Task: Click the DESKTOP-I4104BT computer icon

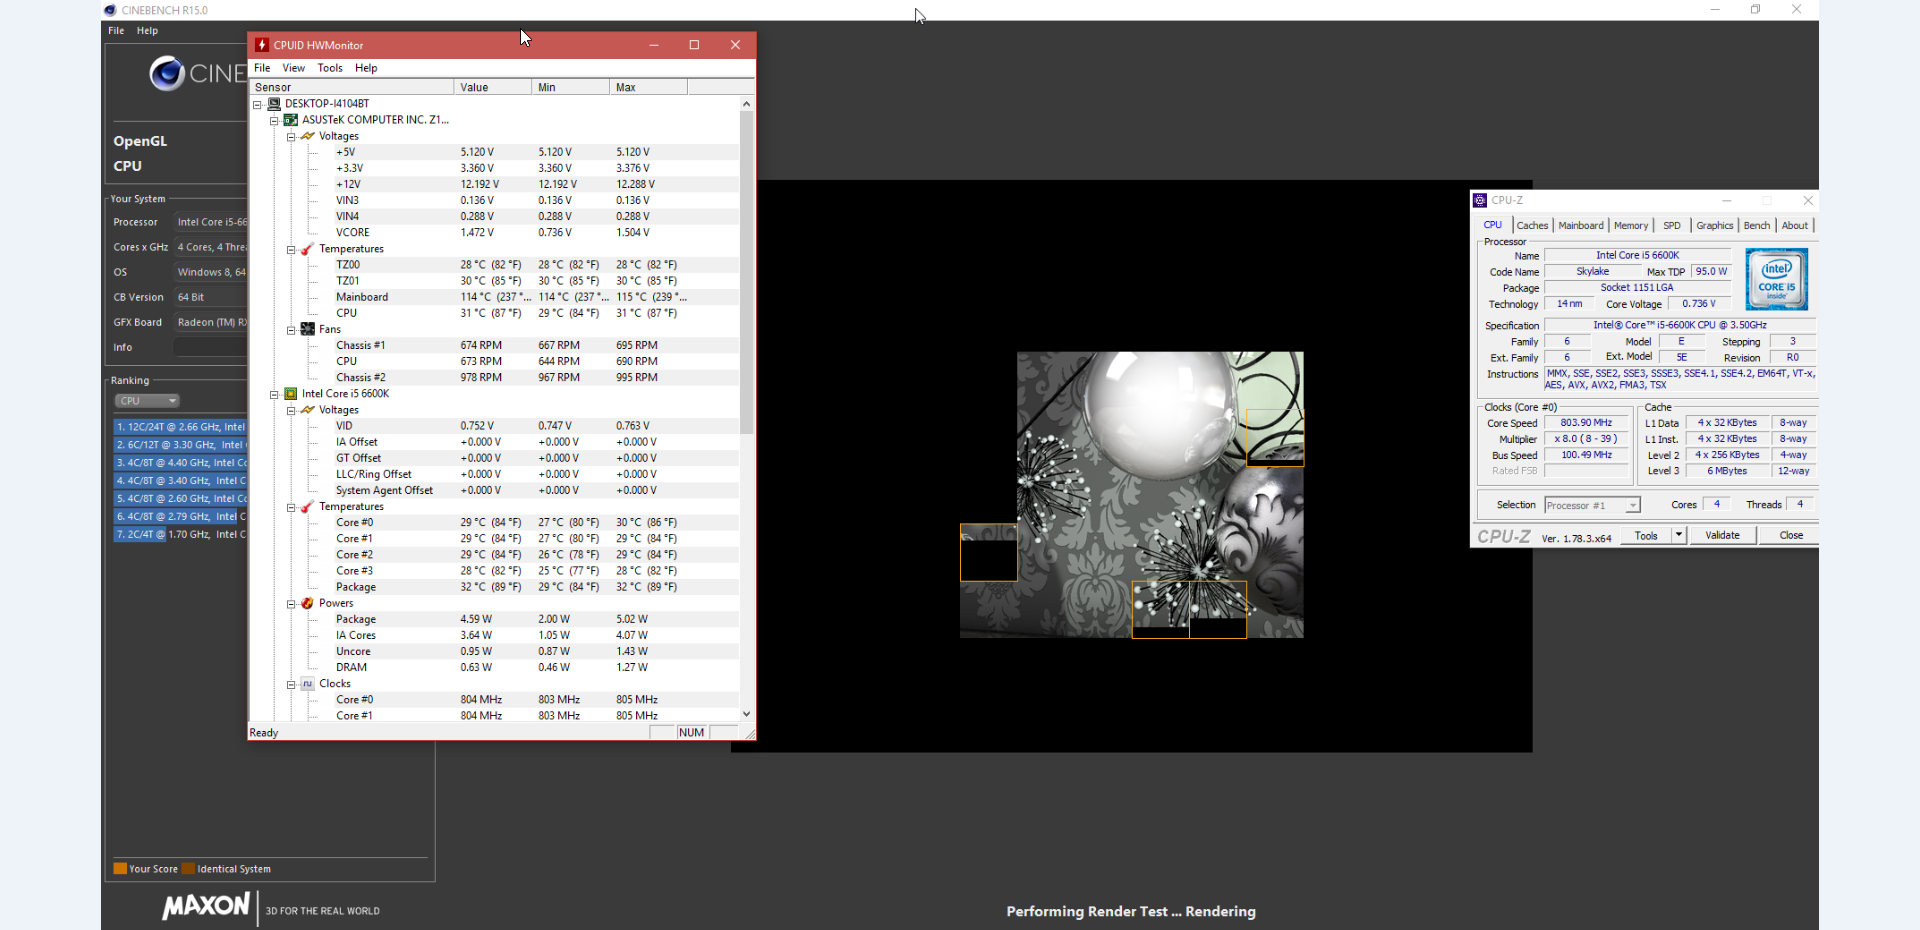Action: point(274,104)
